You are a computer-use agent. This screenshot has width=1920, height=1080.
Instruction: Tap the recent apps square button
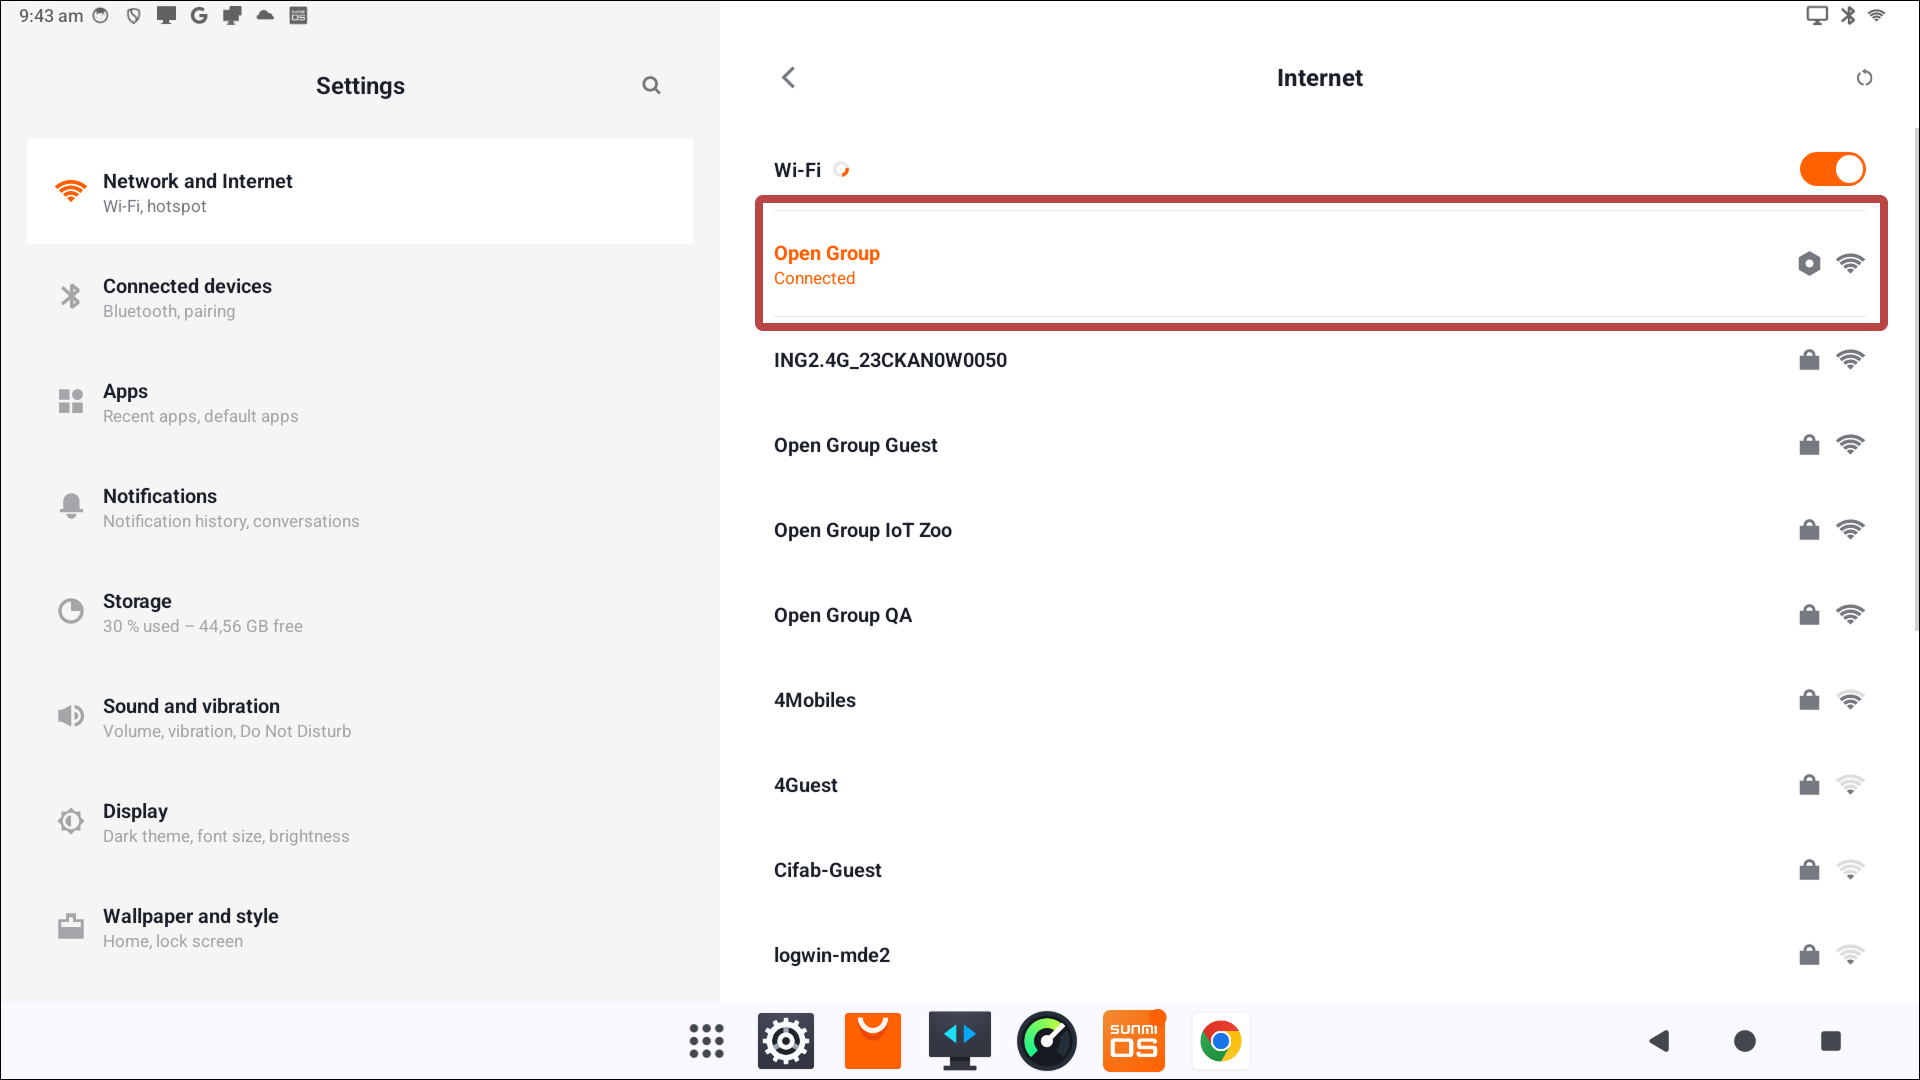pyautogui.click(x=1830, y=1041)
